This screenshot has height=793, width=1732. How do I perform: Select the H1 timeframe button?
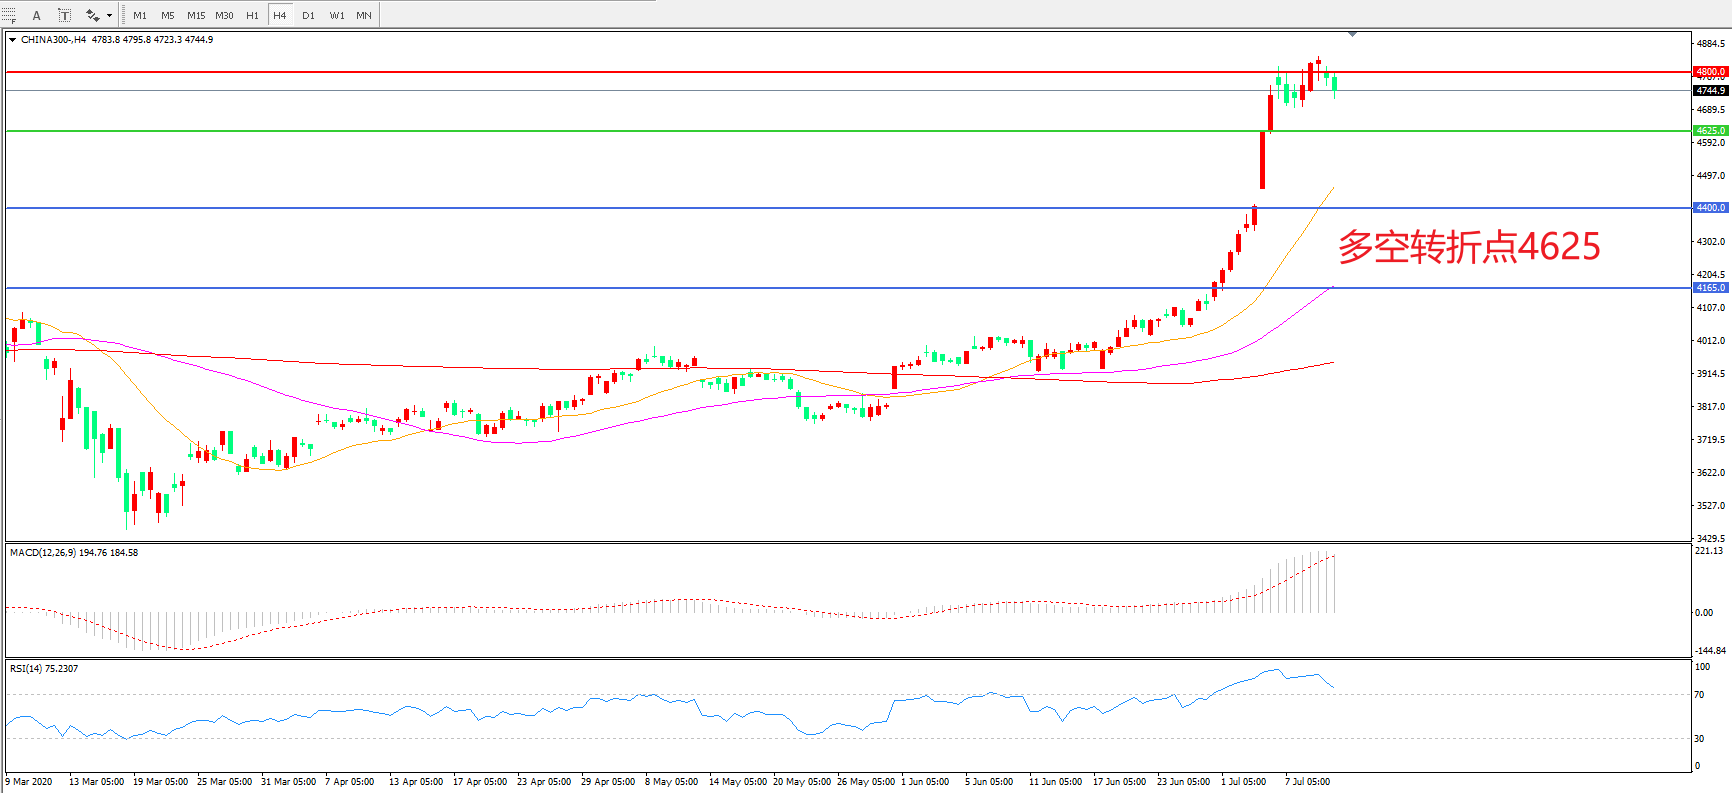[x=252, y=15]
